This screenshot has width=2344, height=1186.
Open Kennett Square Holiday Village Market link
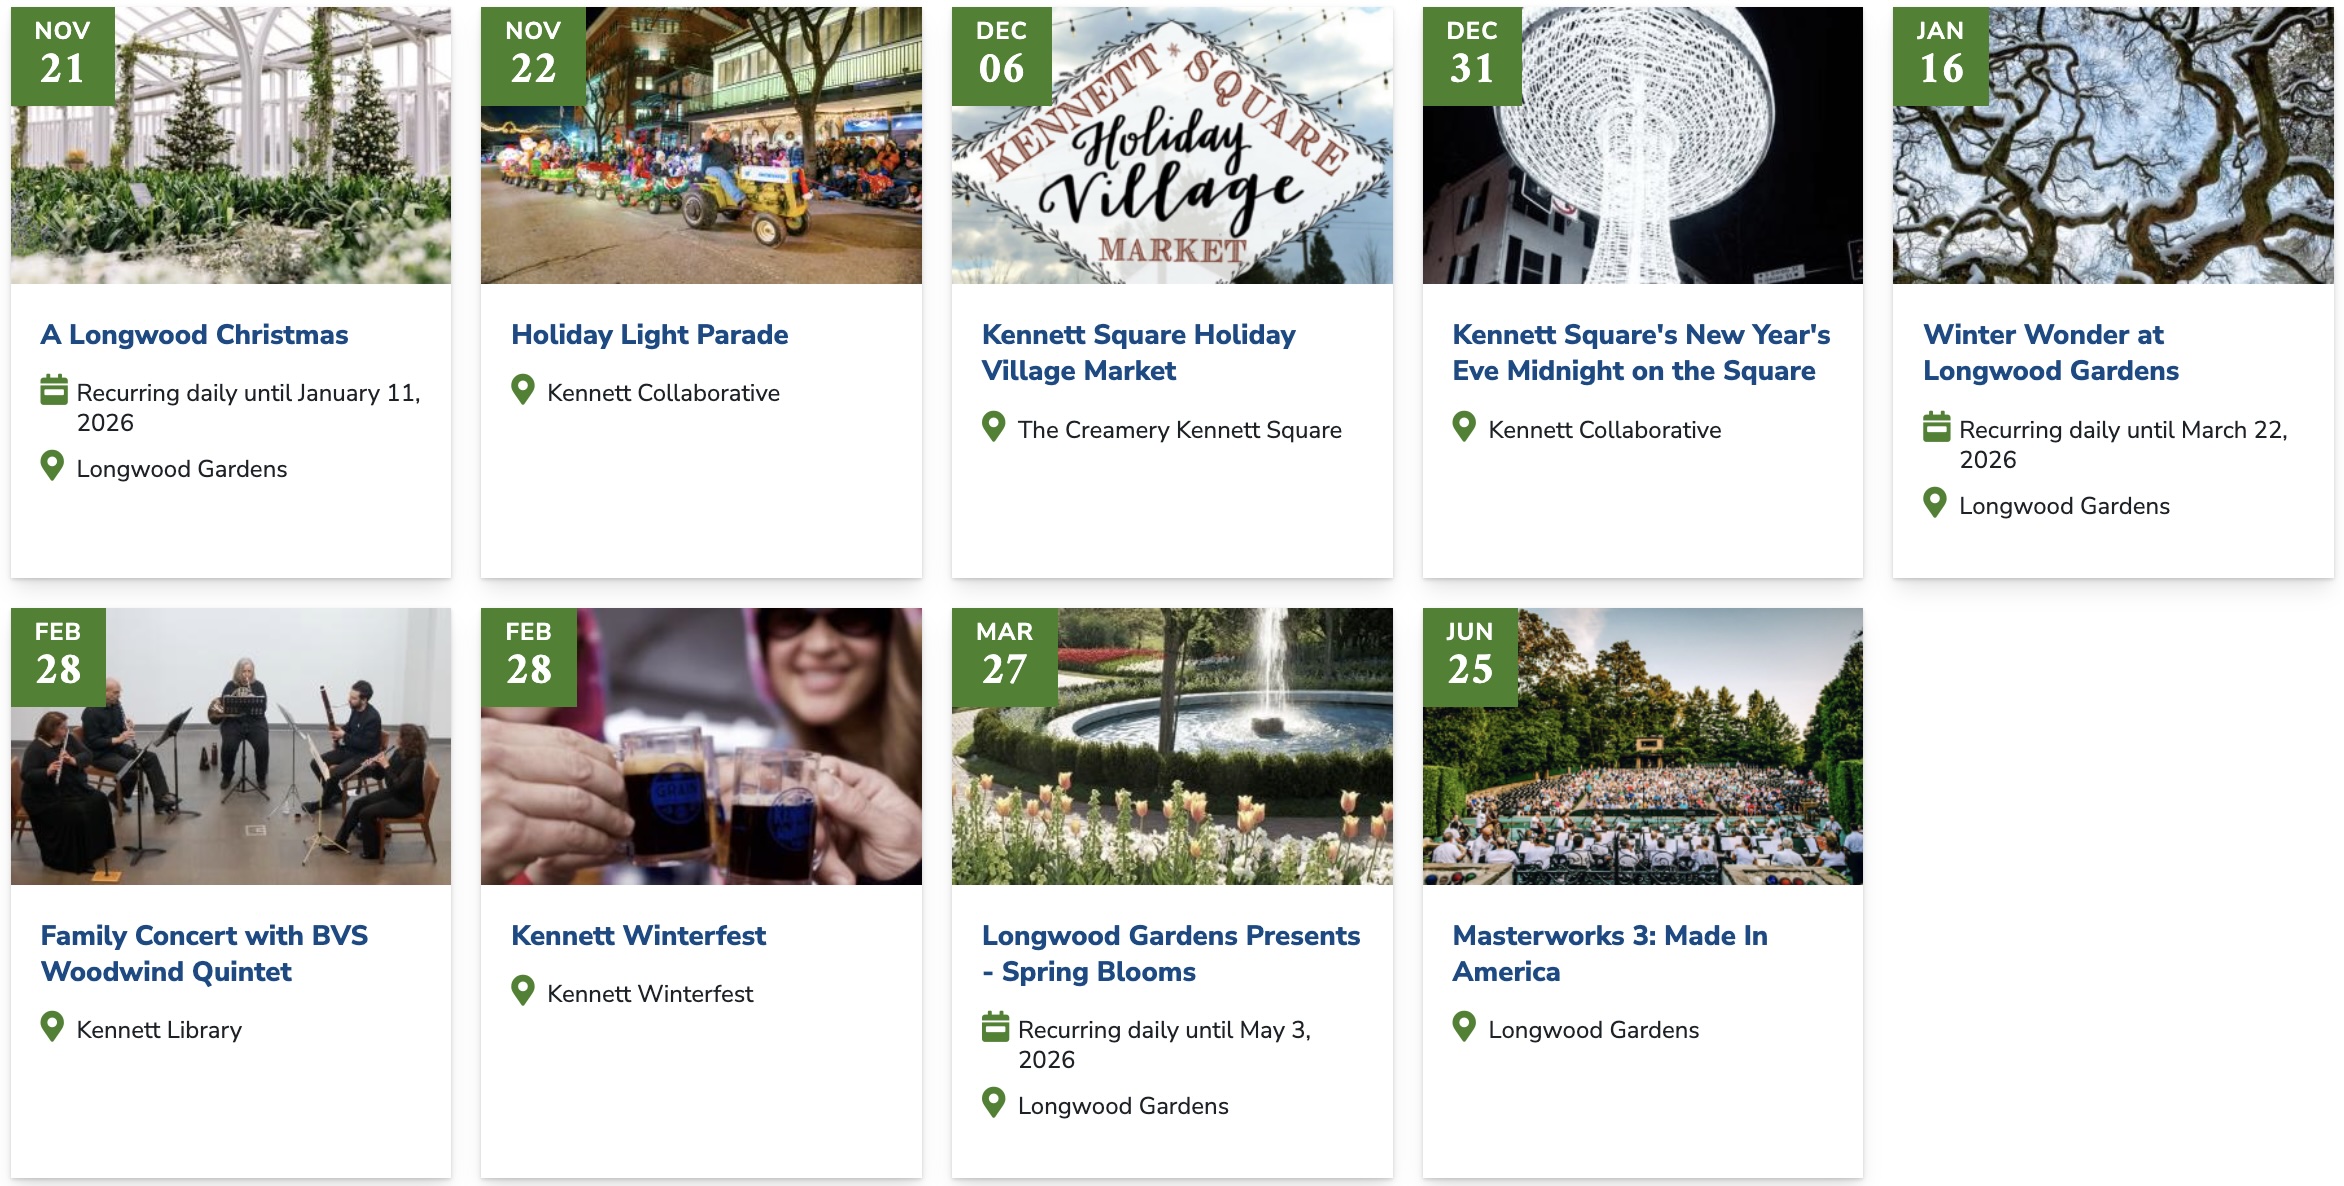tap(1138, 352)
